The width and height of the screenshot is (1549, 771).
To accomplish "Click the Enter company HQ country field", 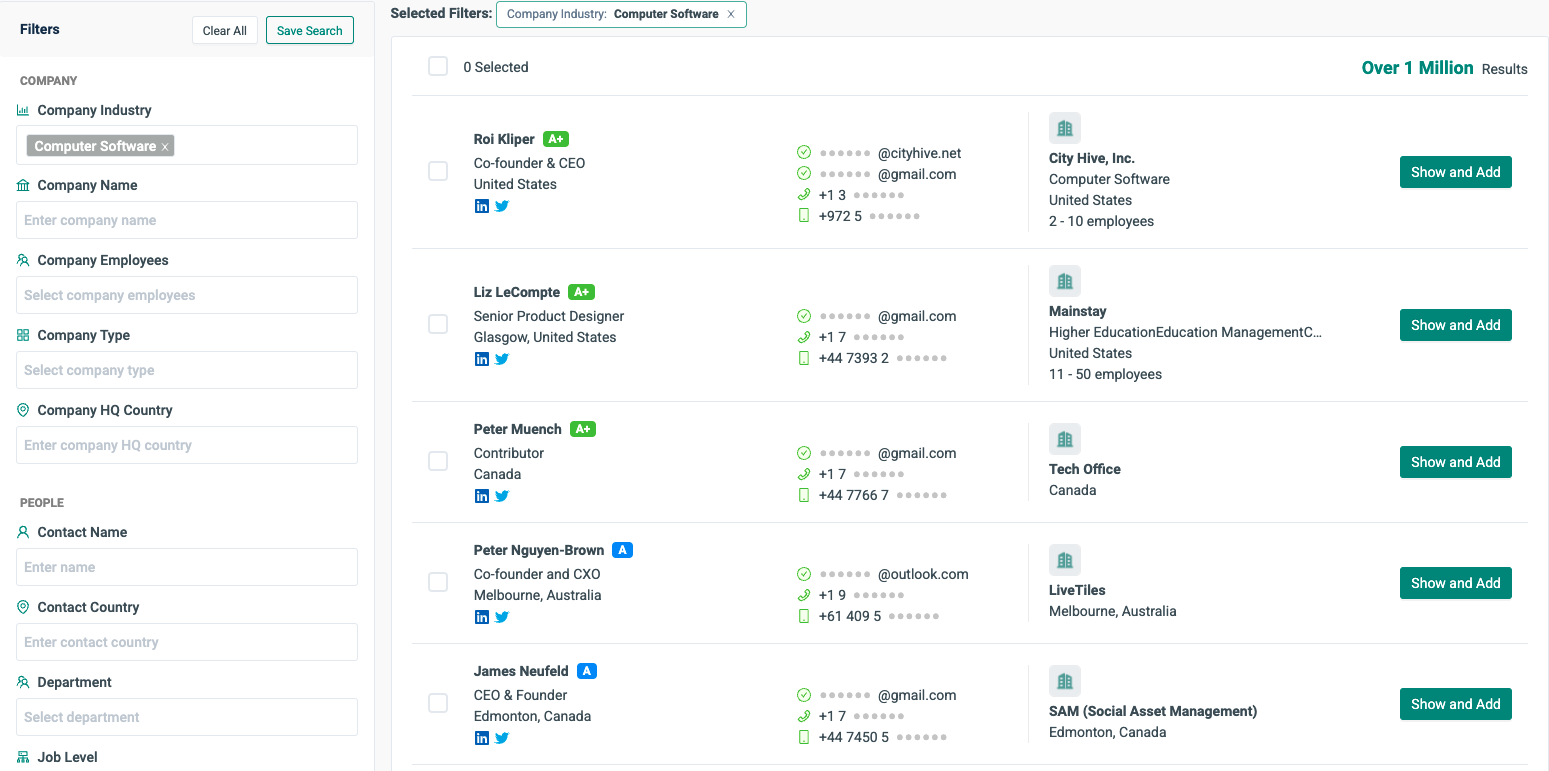I will point(187,445).
